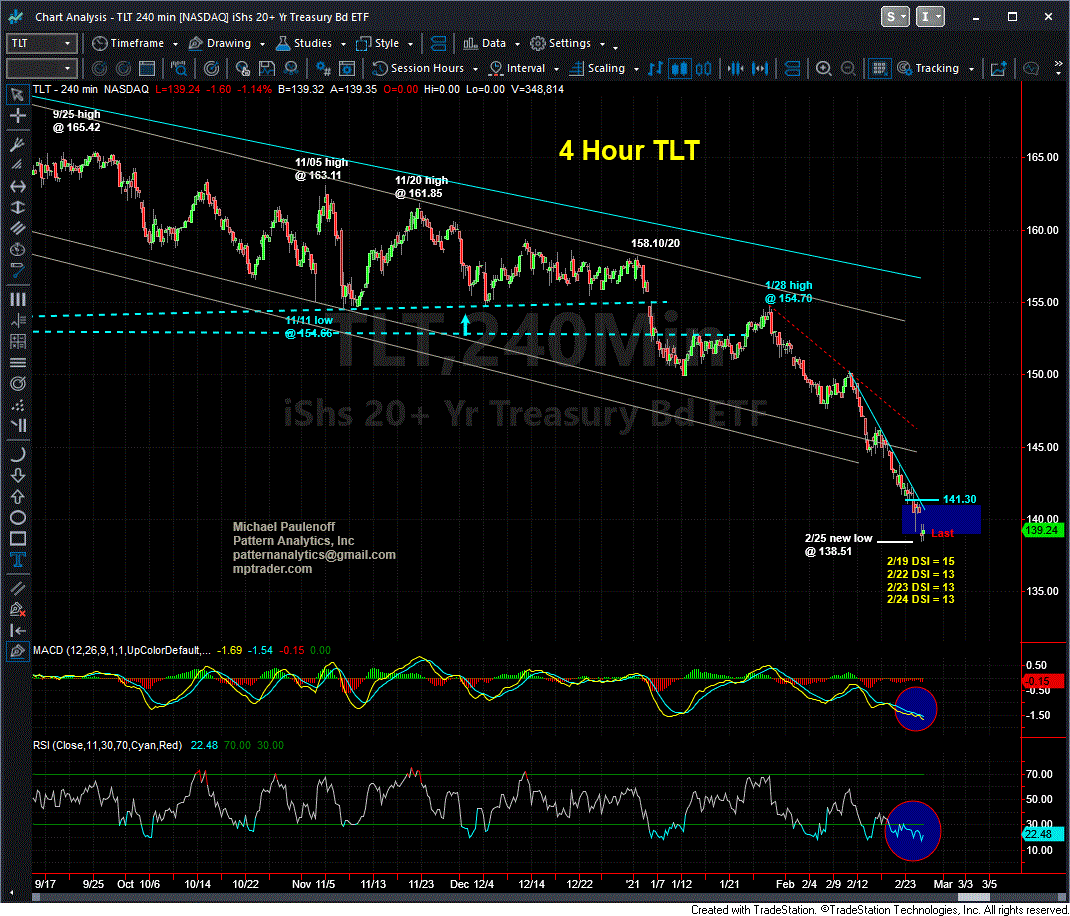1070x916 pixels.
Task: Toggle the data grid display button
Action: [880, 68]
